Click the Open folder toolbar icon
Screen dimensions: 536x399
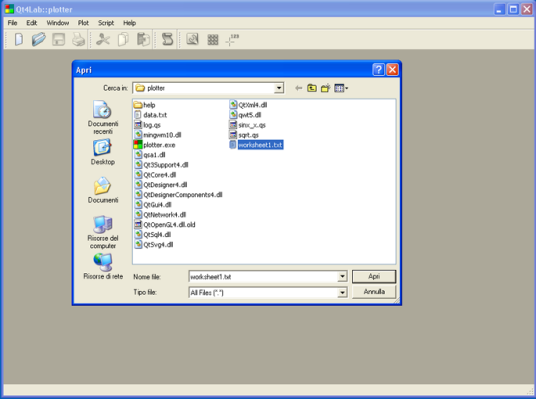(39, 39)
